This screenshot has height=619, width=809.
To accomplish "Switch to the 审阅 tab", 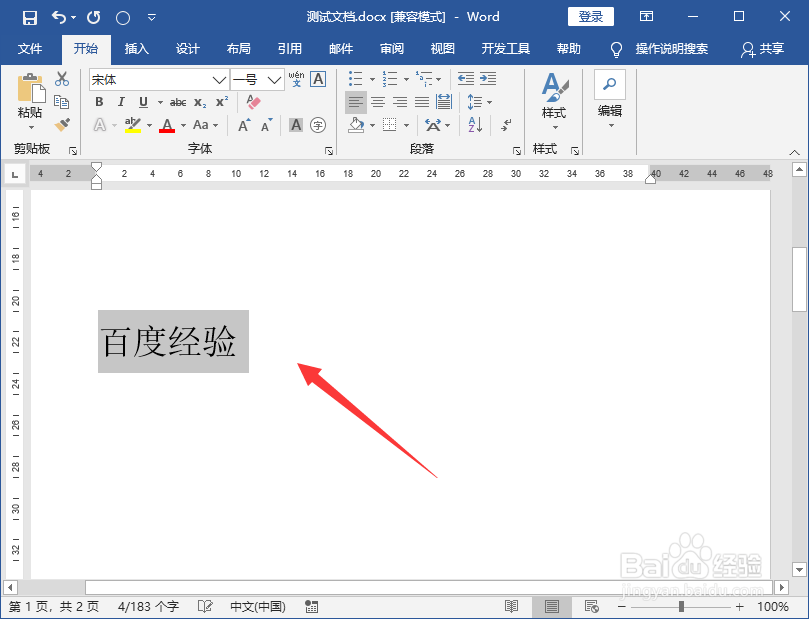I will pyautogui.click(x=392, y=49).
